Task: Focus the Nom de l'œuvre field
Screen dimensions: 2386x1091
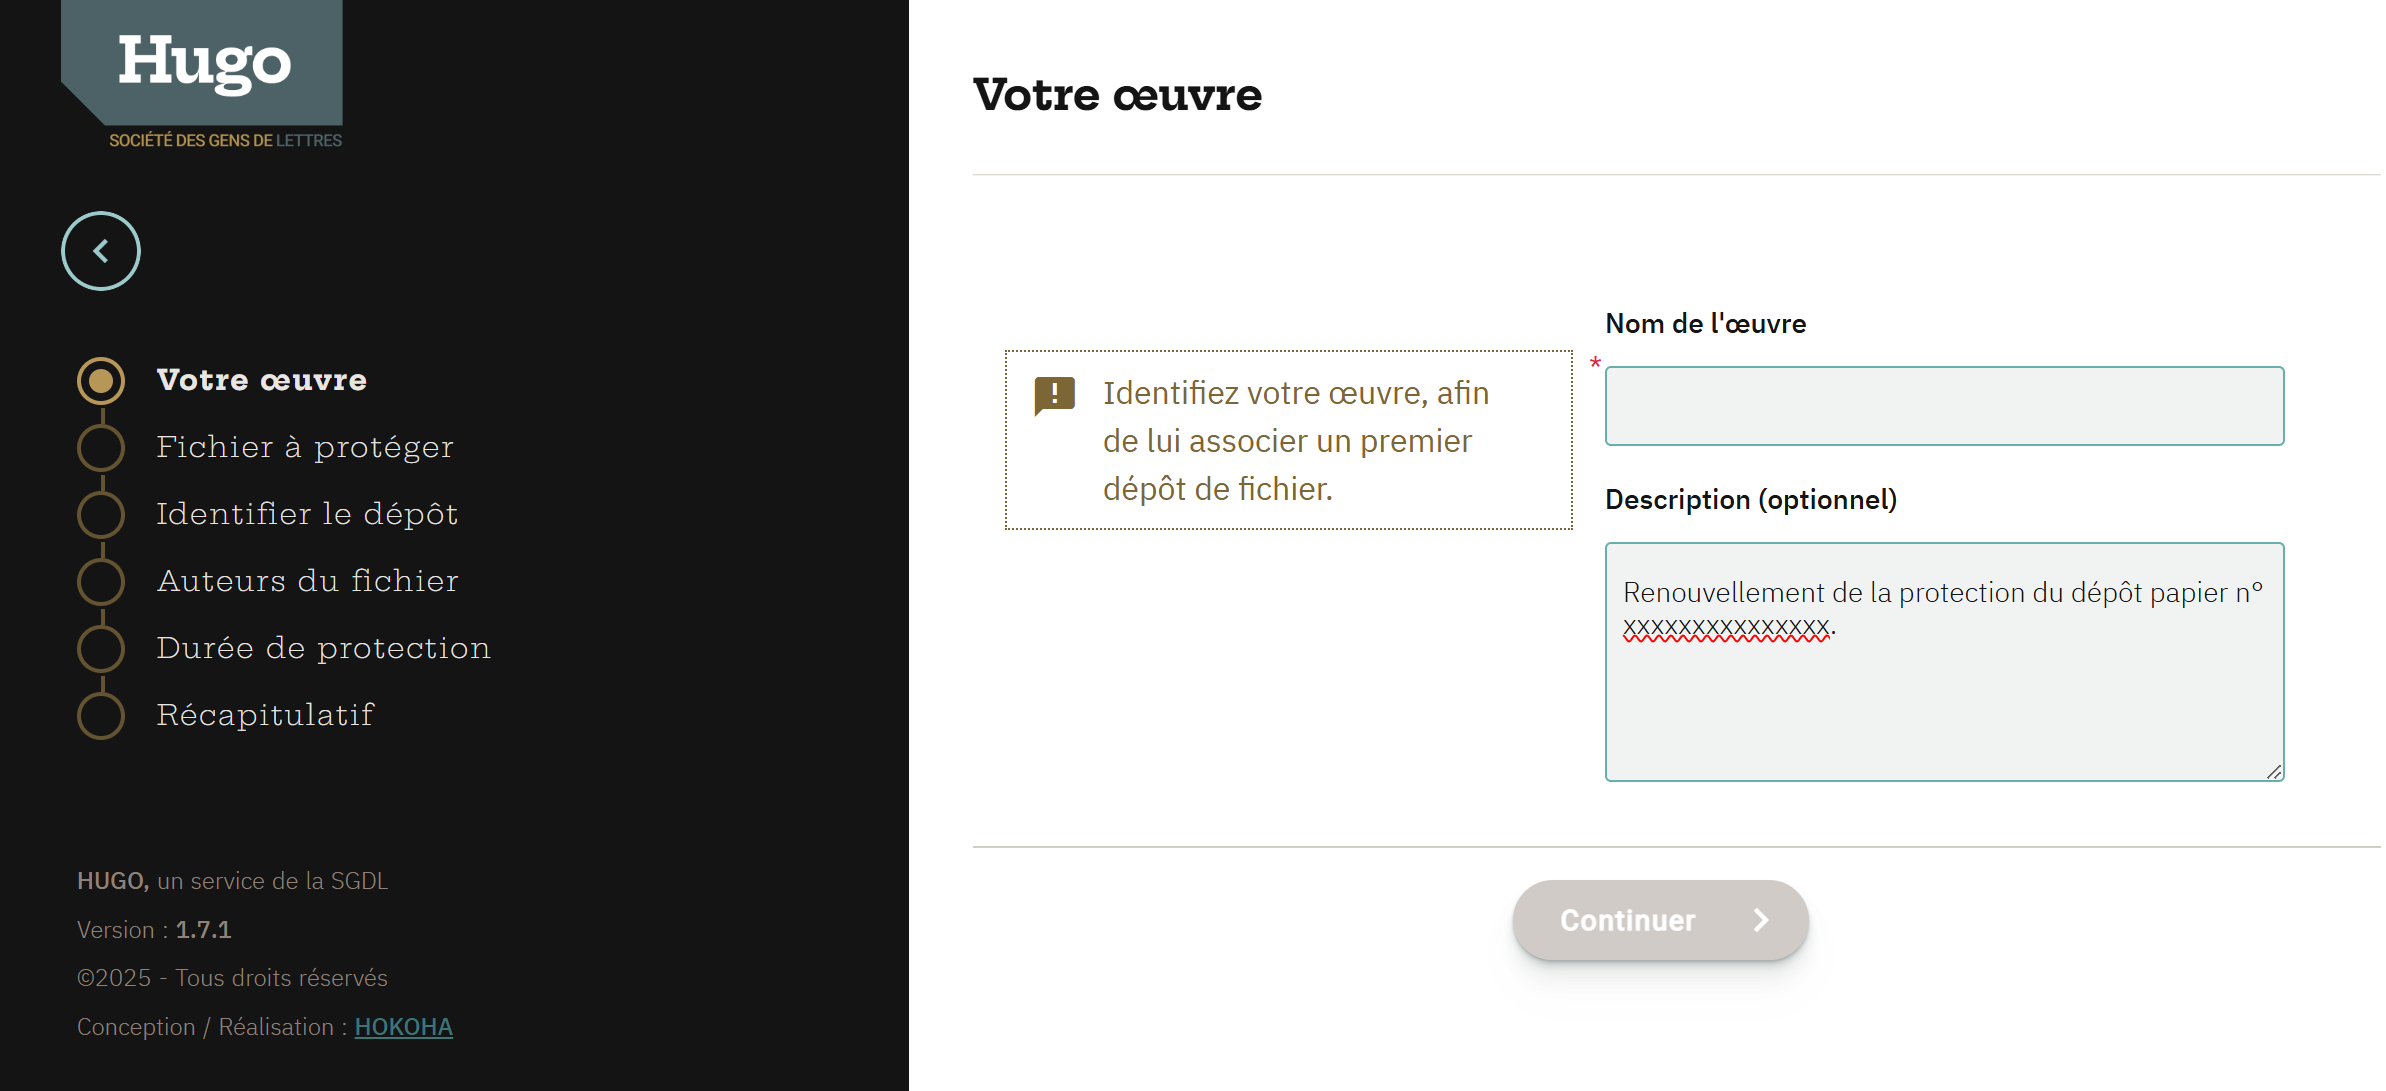Action: tap(1943, 406)
